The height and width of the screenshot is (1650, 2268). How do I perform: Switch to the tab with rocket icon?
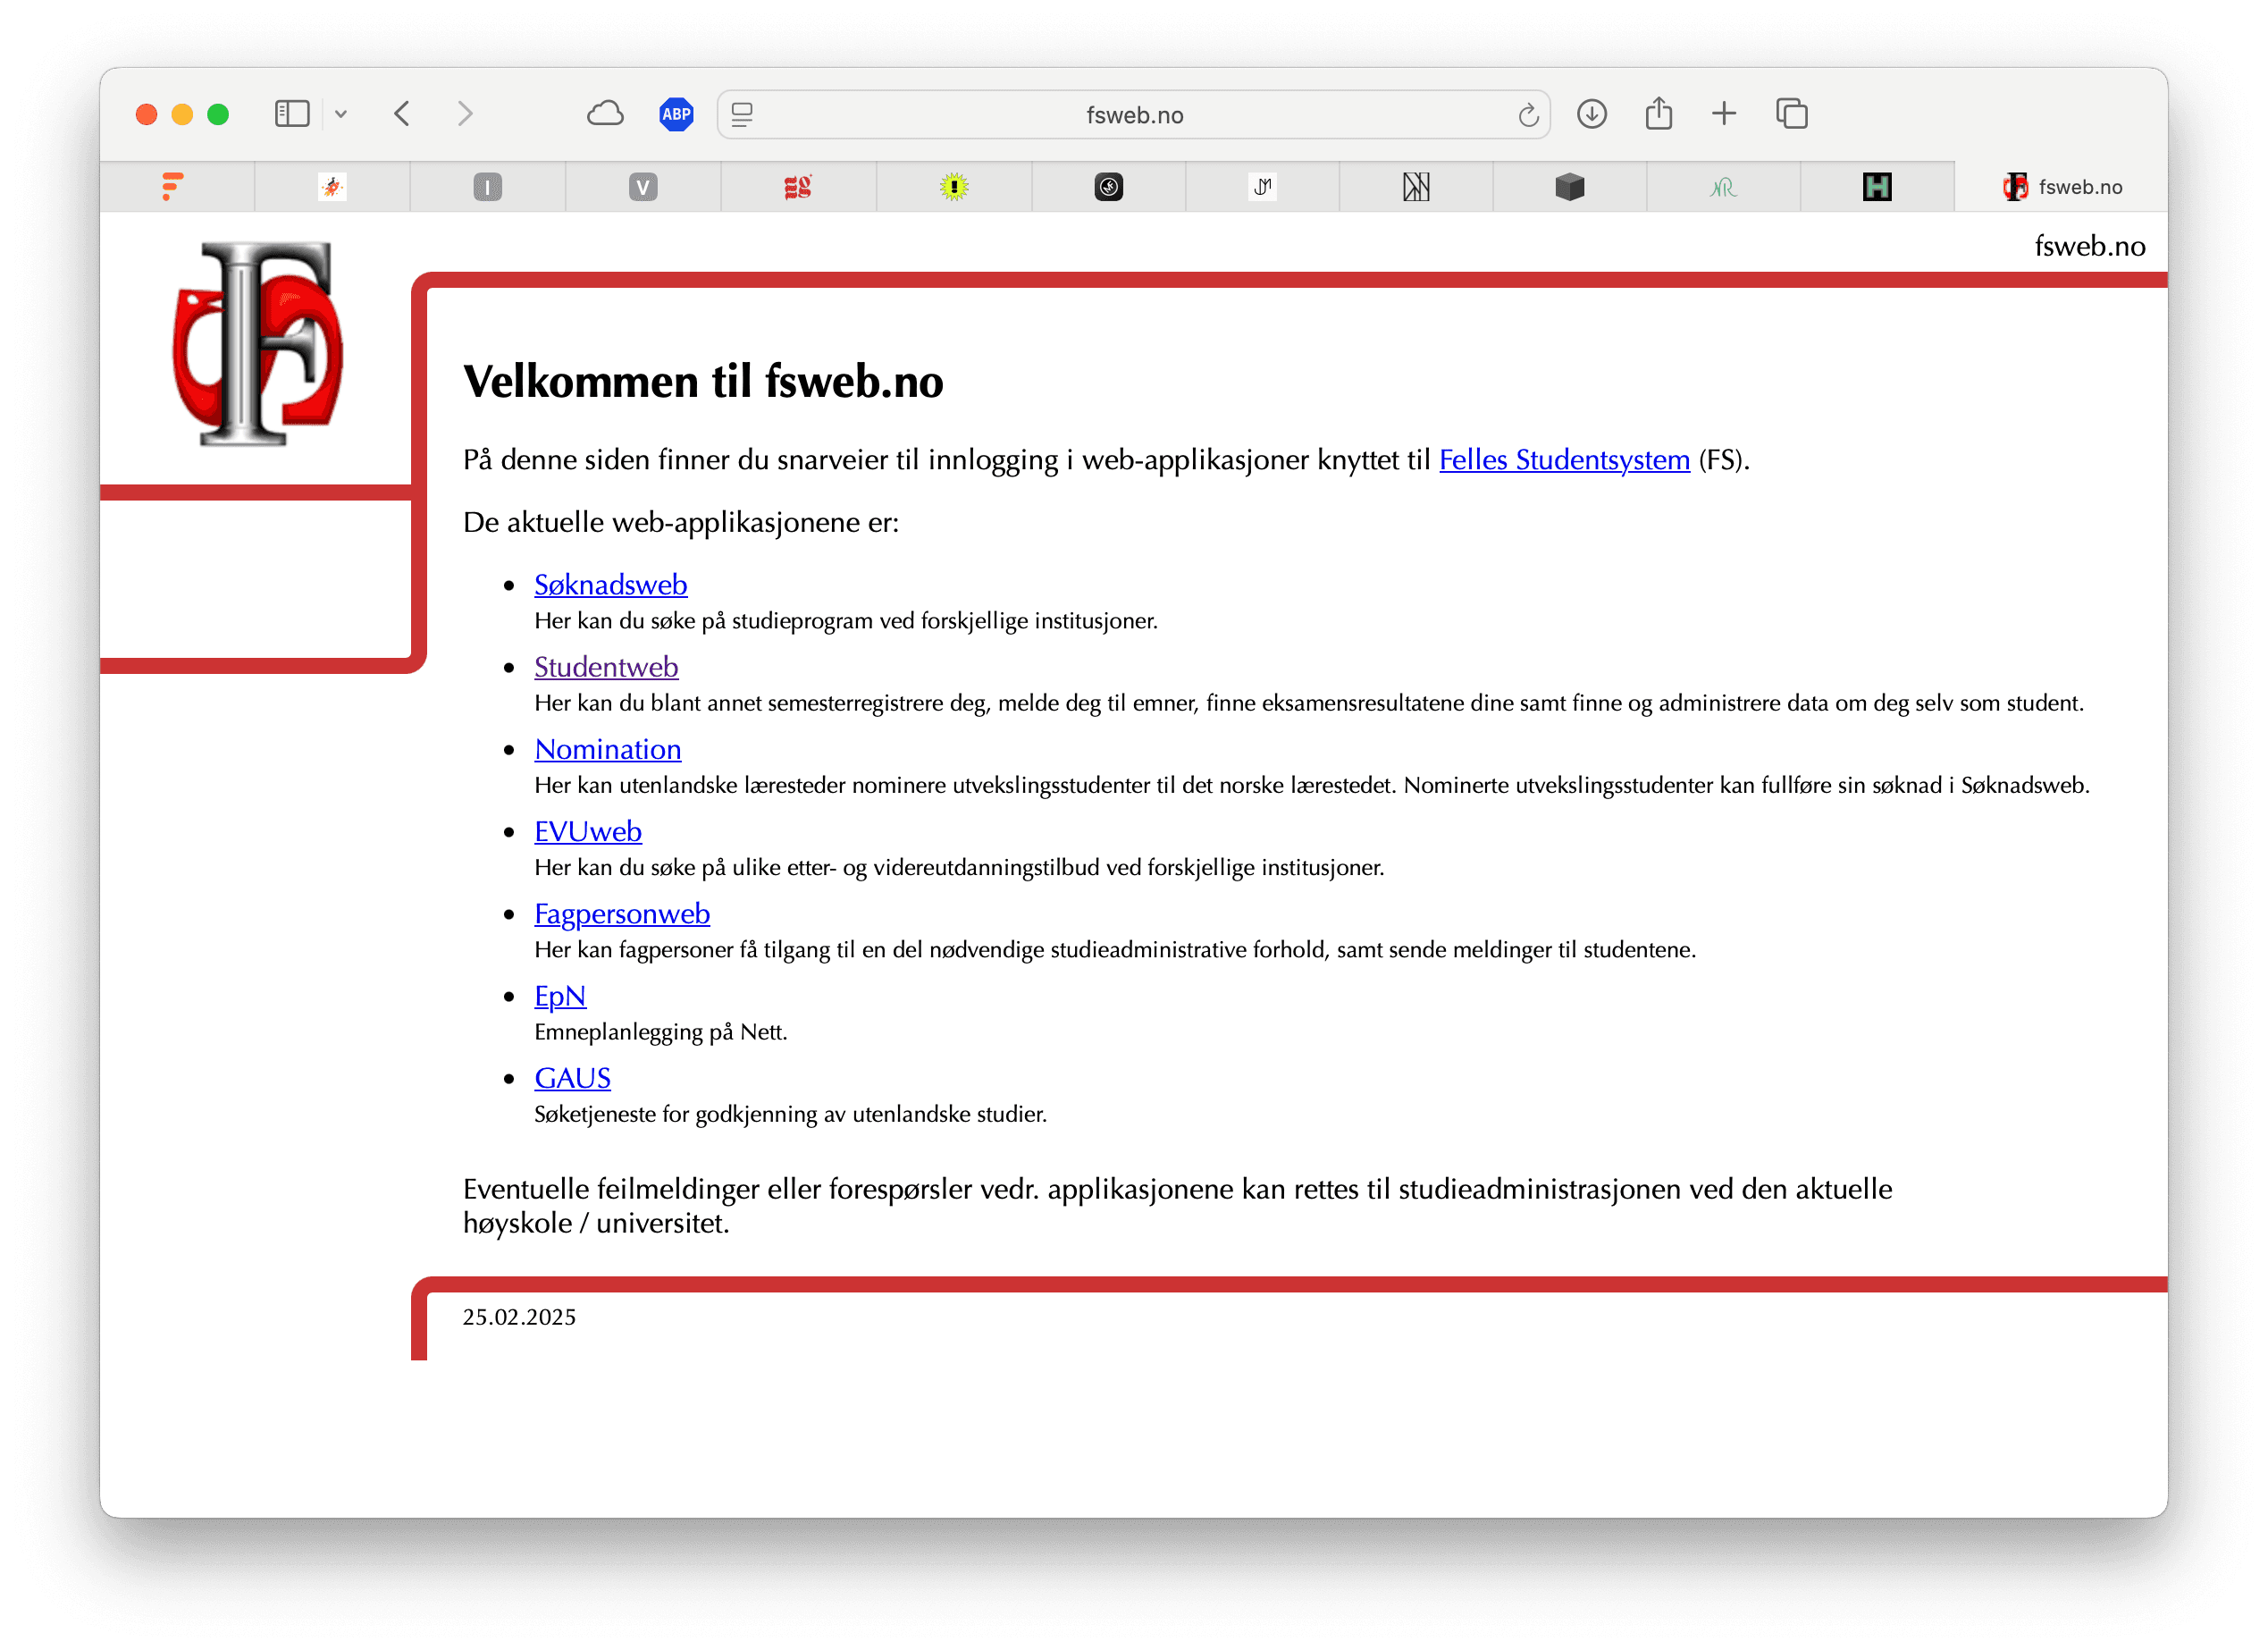pyautogui.click(x=332, y=187)
